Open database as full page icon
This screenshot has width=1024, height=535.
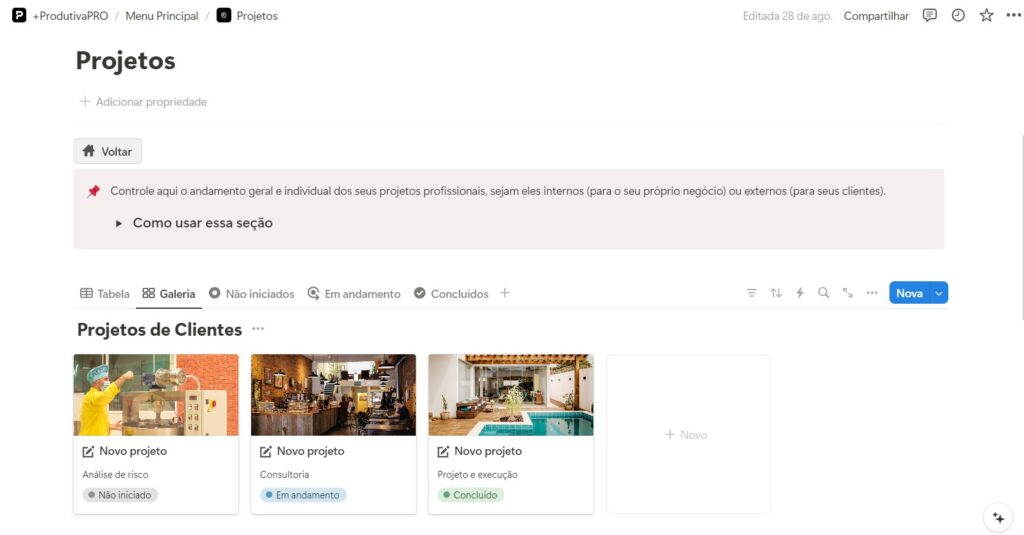point(848,293)
